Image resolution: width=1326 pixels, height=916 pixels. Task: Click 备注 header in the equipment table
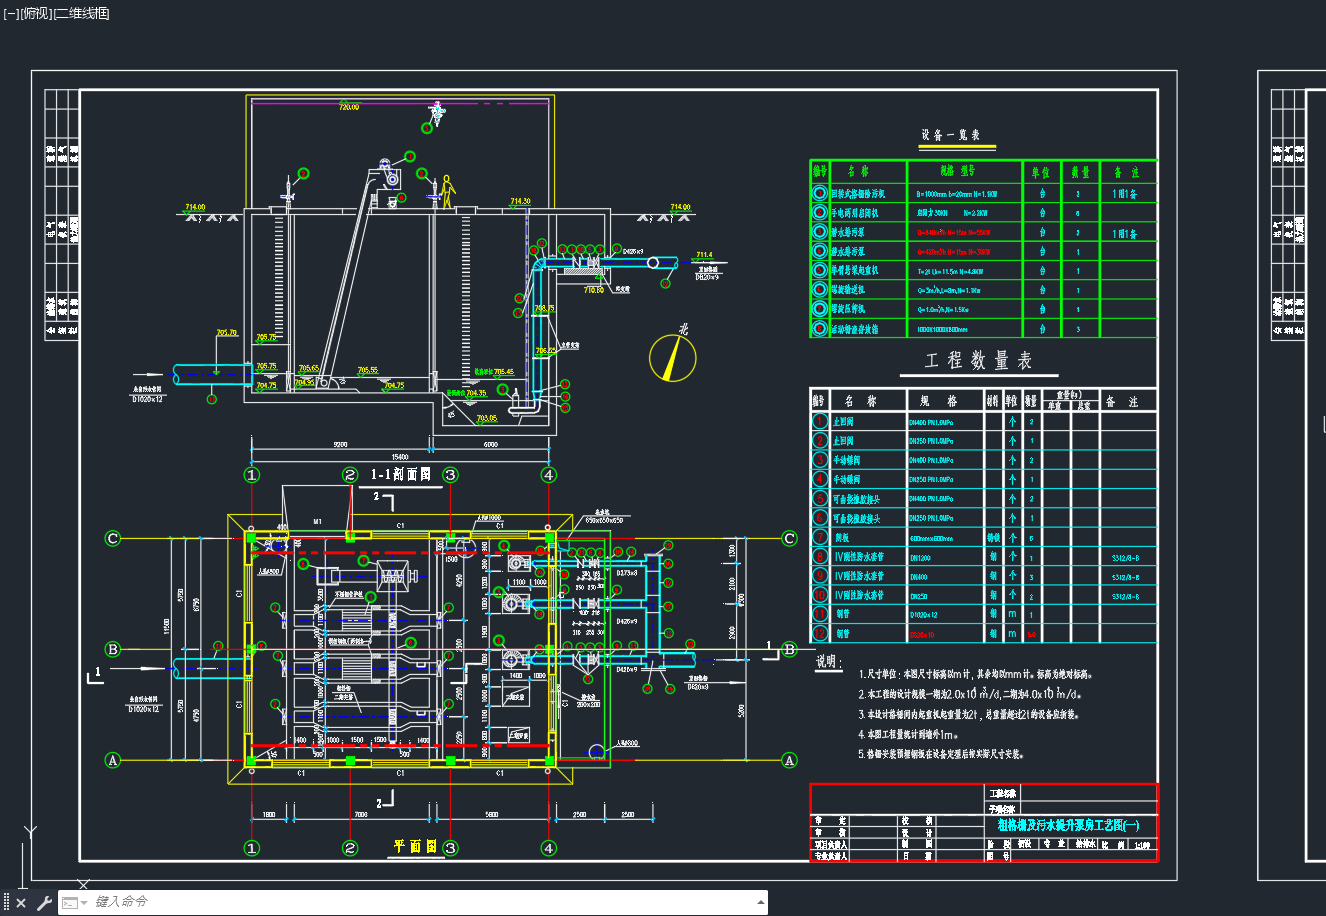tap(1127, 172)
